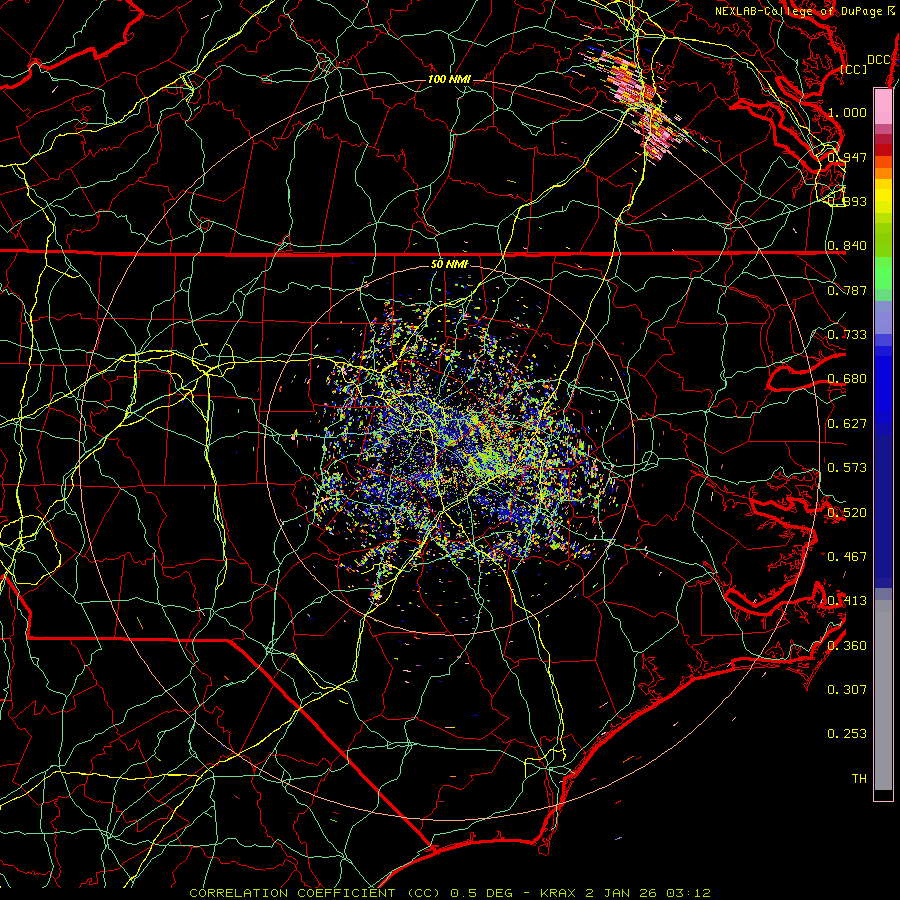Select the 0.360 legend value

[x=847, y=645]
